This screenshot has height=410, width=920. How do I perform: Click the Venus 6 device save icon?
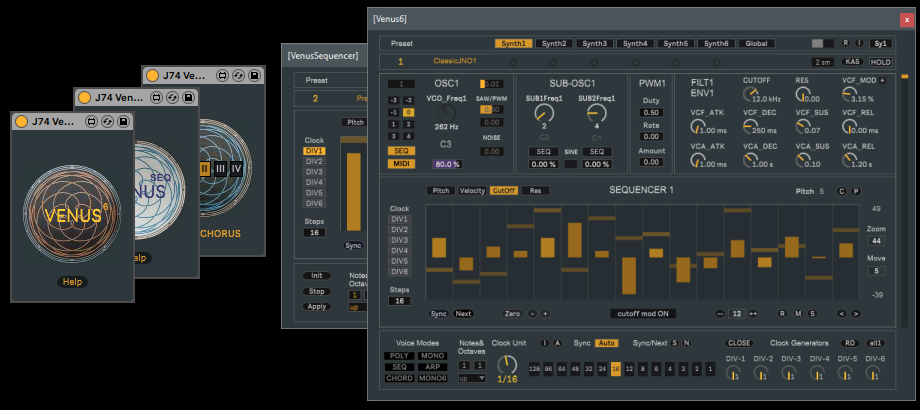click(x=122, y=121)
